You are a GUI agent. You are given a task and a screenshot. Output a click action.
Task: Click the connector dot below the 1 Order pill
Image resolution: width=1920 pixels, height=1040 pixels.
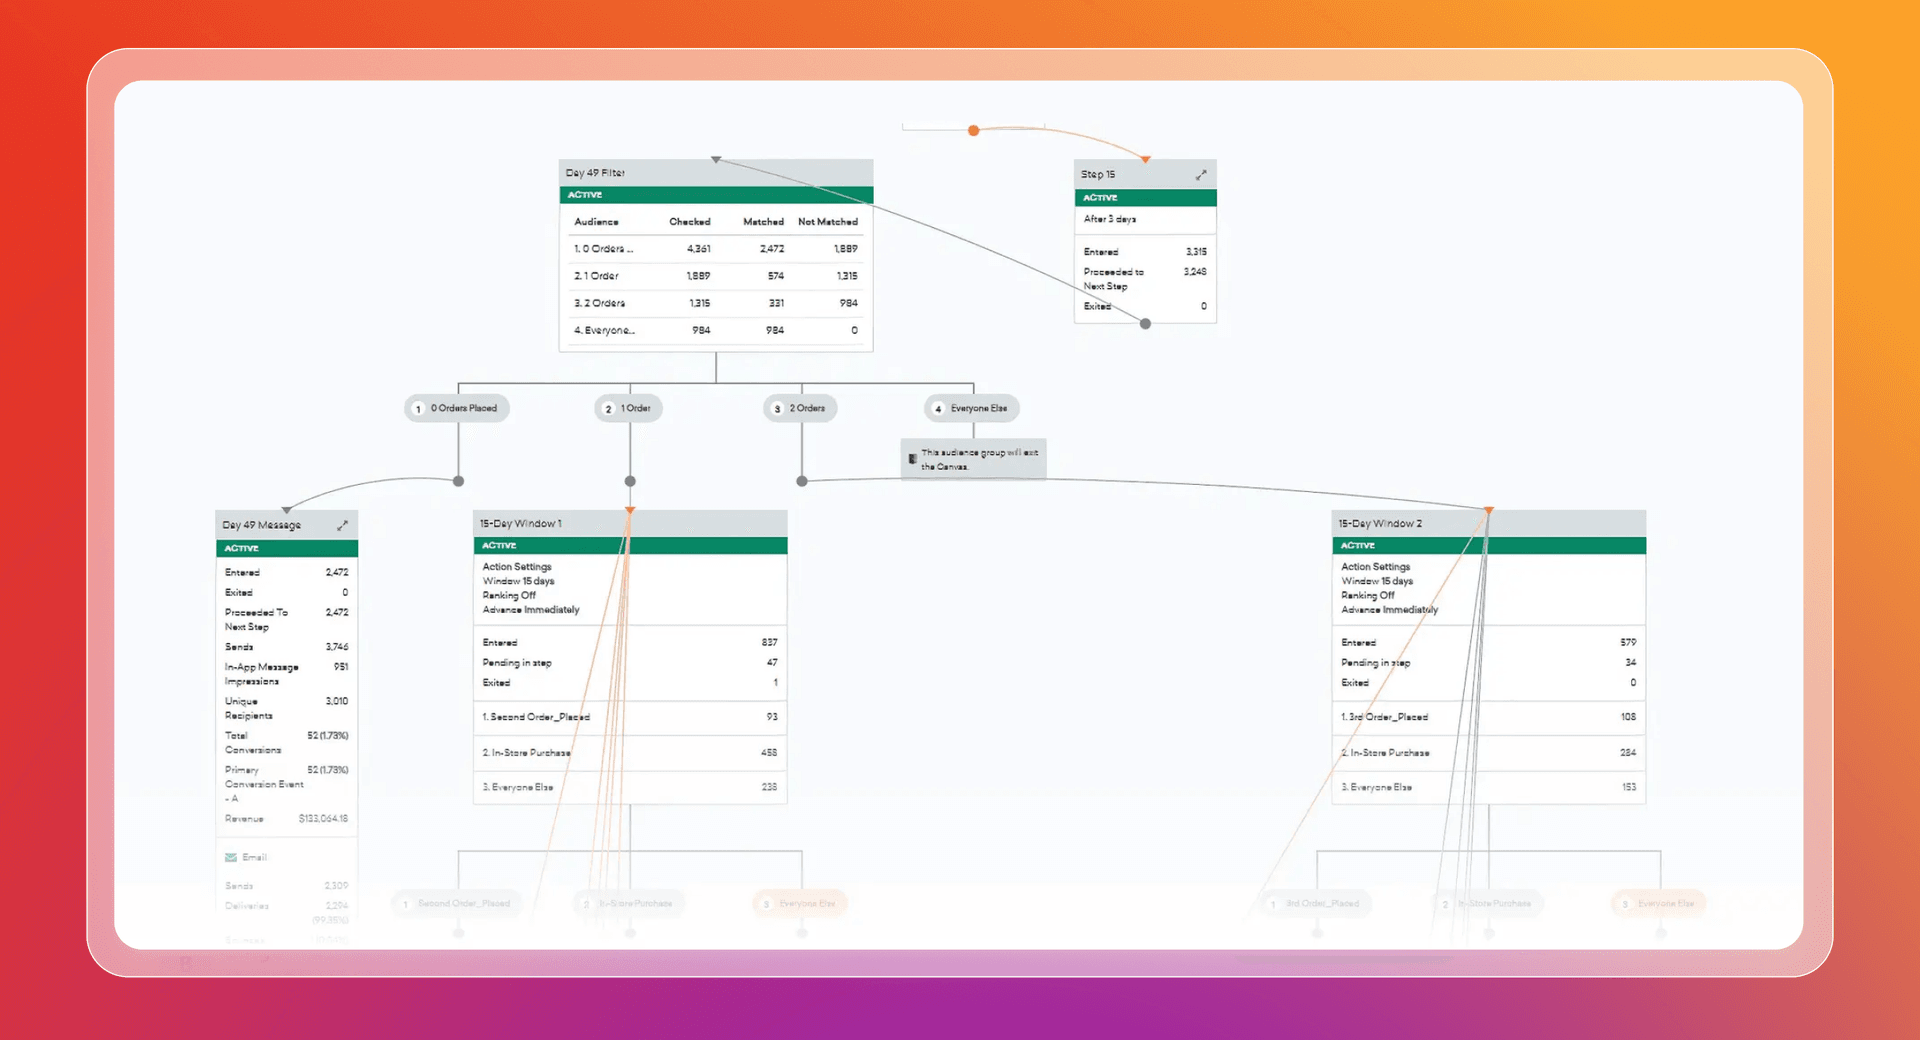pos(630,481)
